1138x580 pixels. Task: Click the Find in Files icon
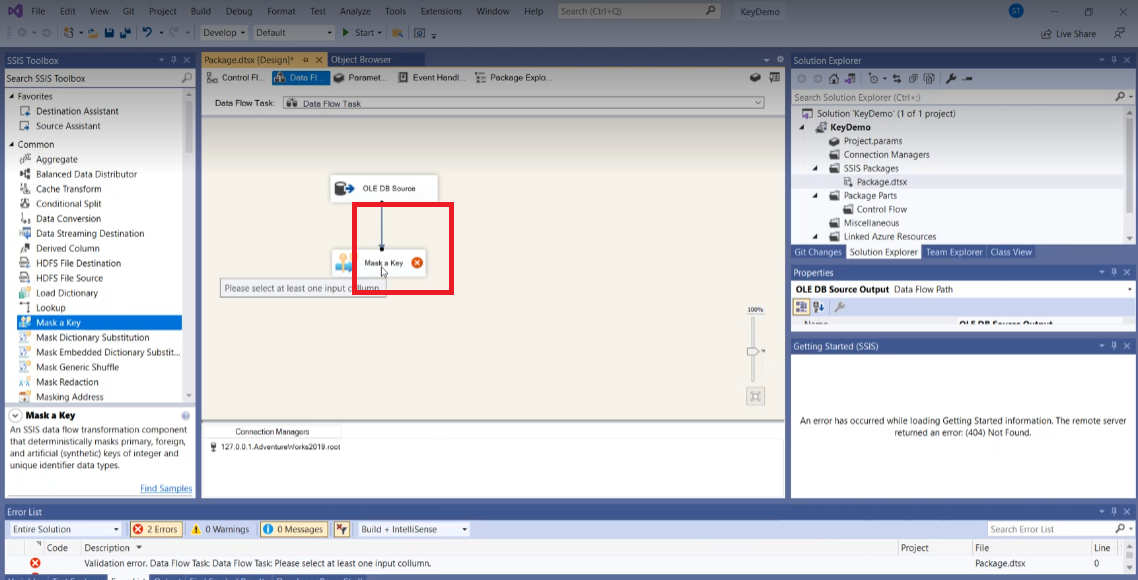397,33
